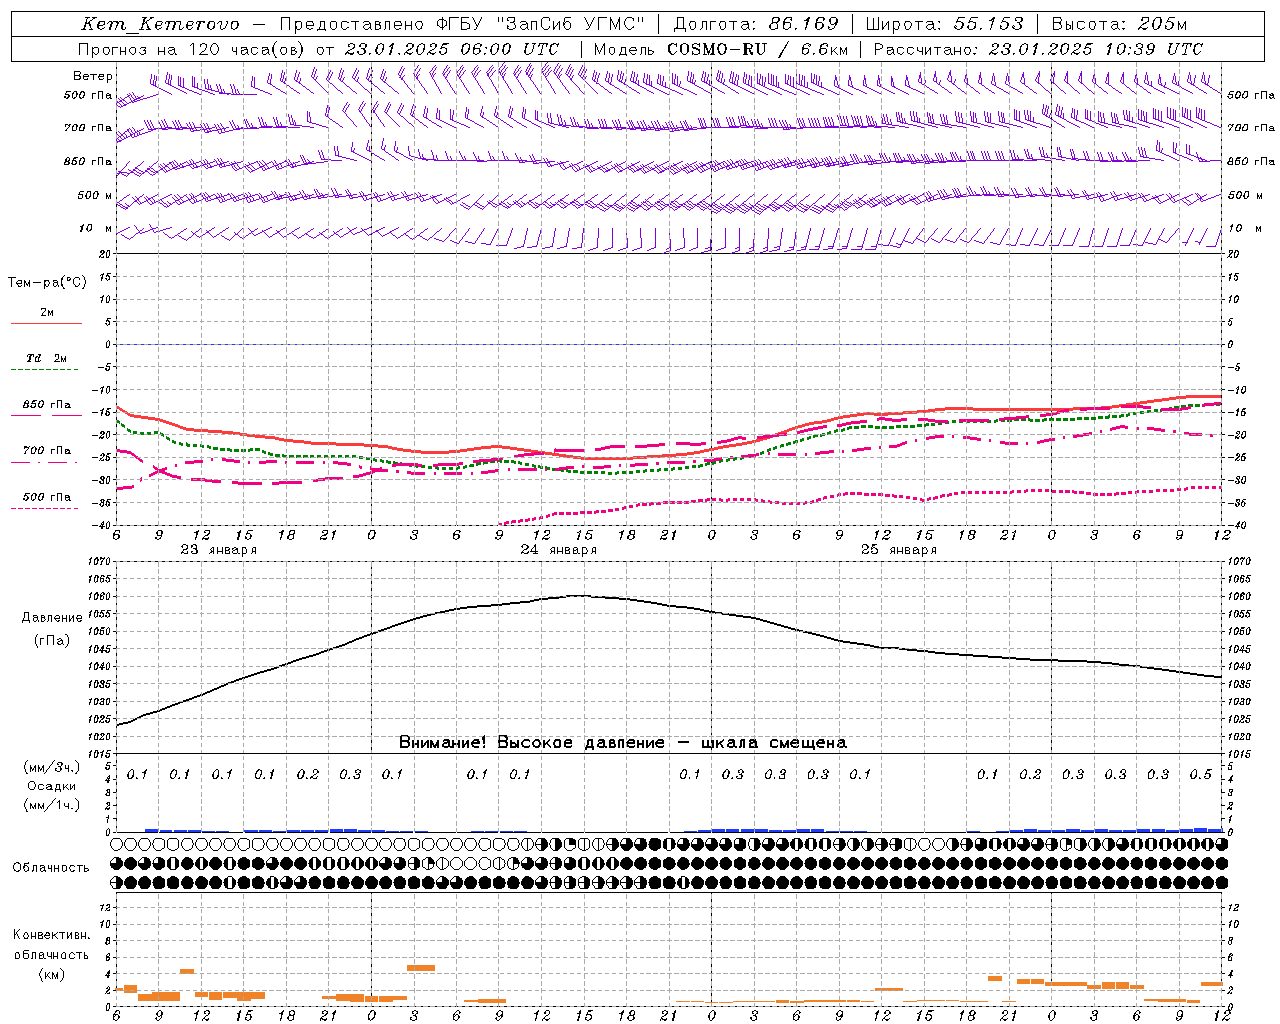Click the station title Kem_Kemerovo
This screenshot has width=1280, height=1024.
point(159,24)
